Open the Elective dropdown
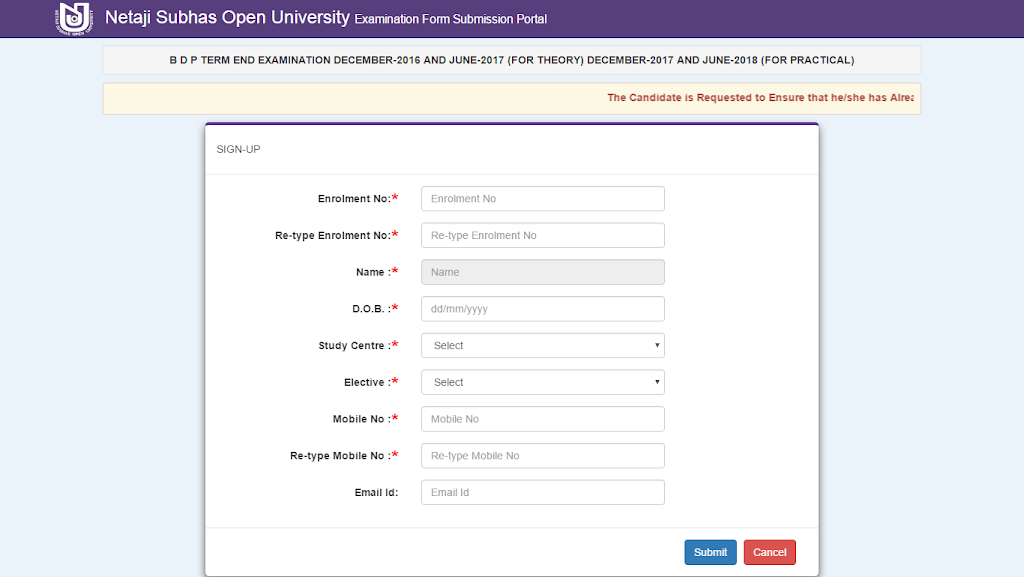Viewport: 1024px width, 577px height. coord(543,382)
